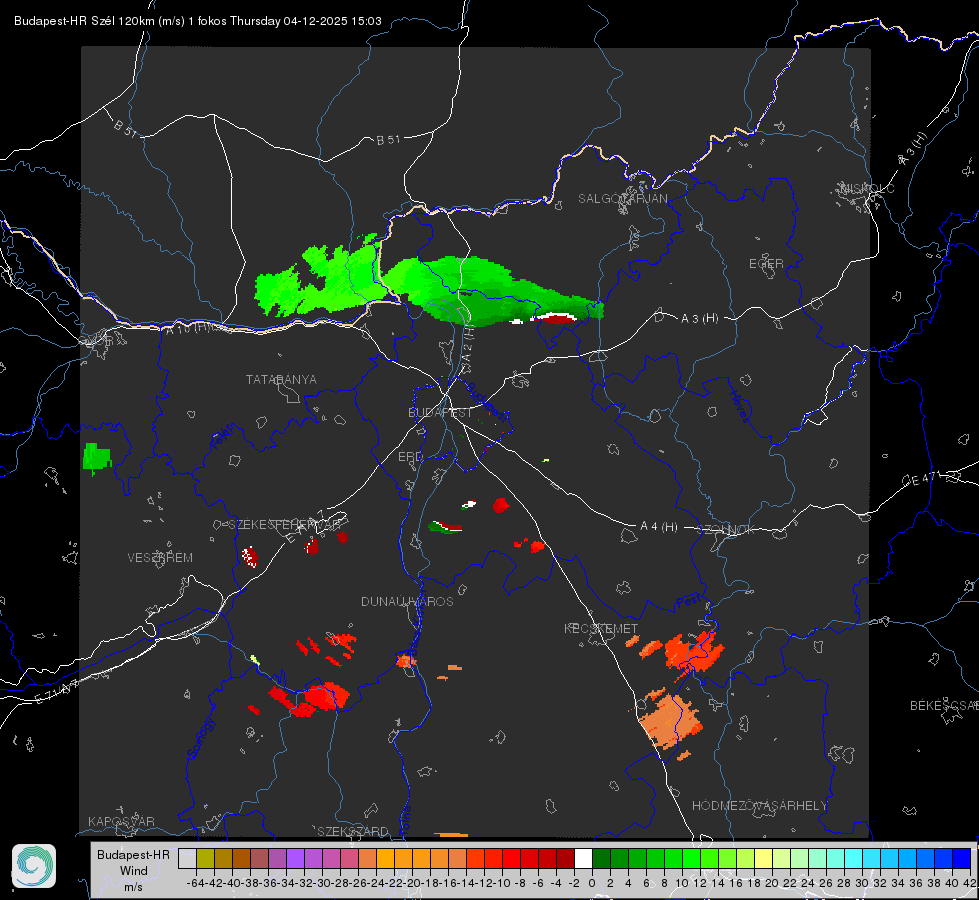Click the blue 'Pest' county label
Viewport: 979px width, 900px height.
(x=688, y=601)
